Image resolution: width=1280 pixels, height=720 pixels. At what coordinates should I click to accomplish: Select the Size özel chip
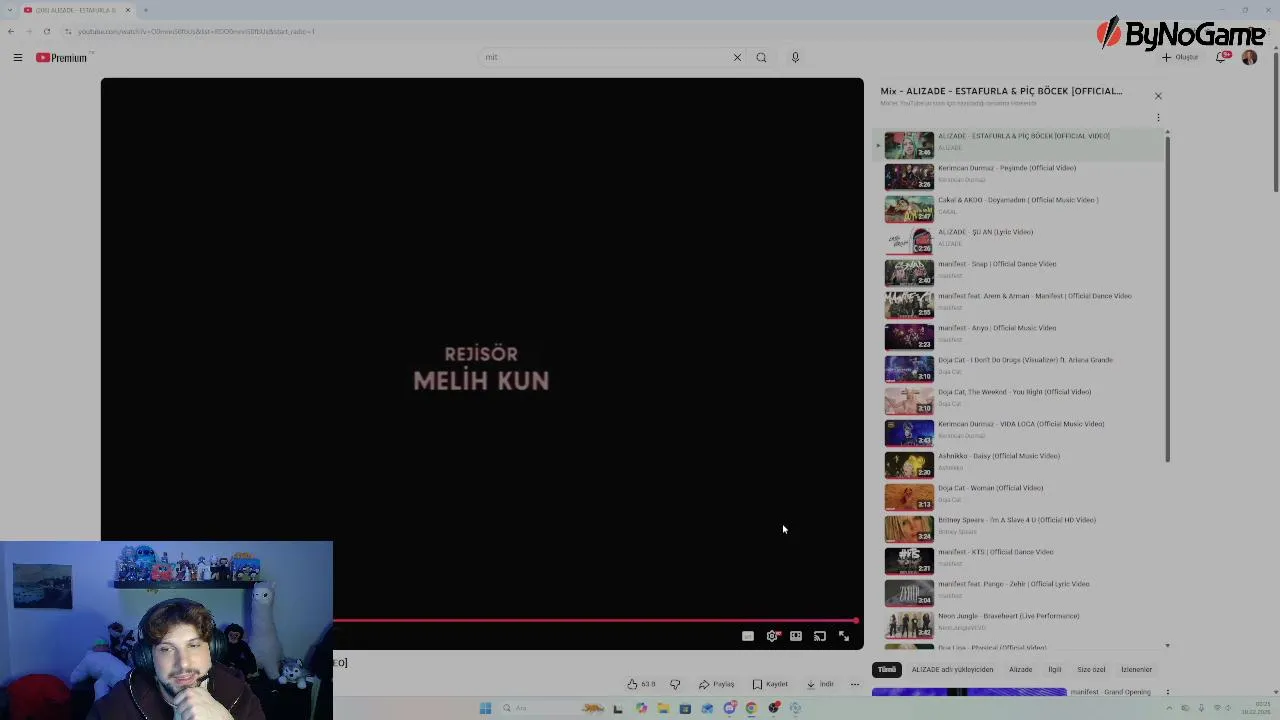[1091, 670]
